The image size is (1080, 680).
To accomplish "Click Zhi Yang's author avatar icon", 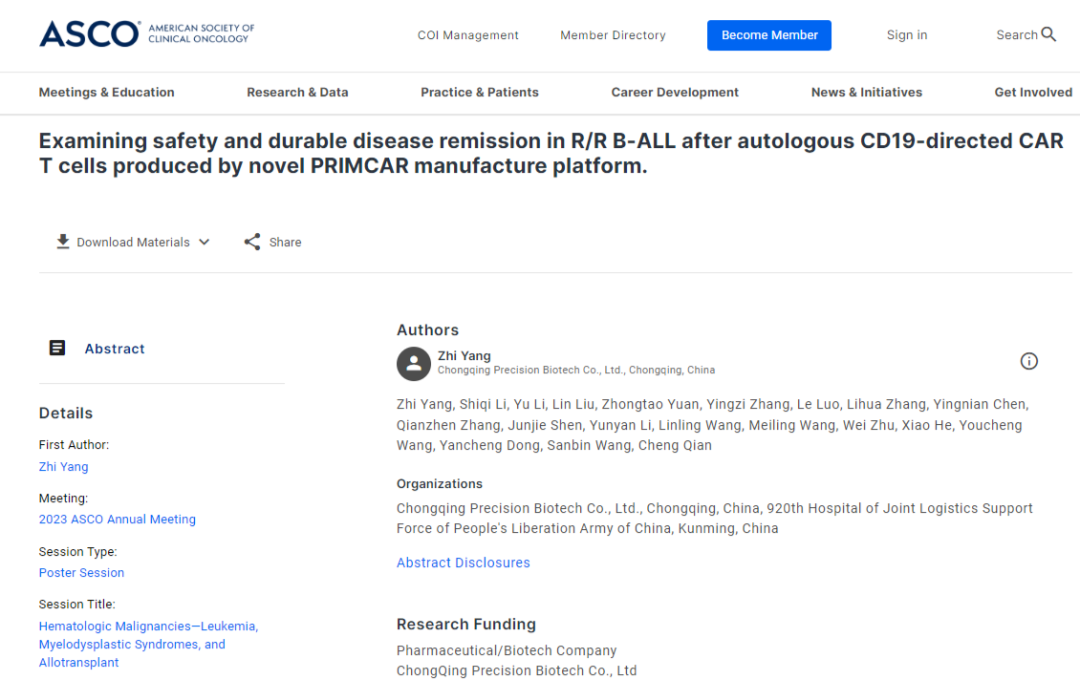I will point(414,364).
